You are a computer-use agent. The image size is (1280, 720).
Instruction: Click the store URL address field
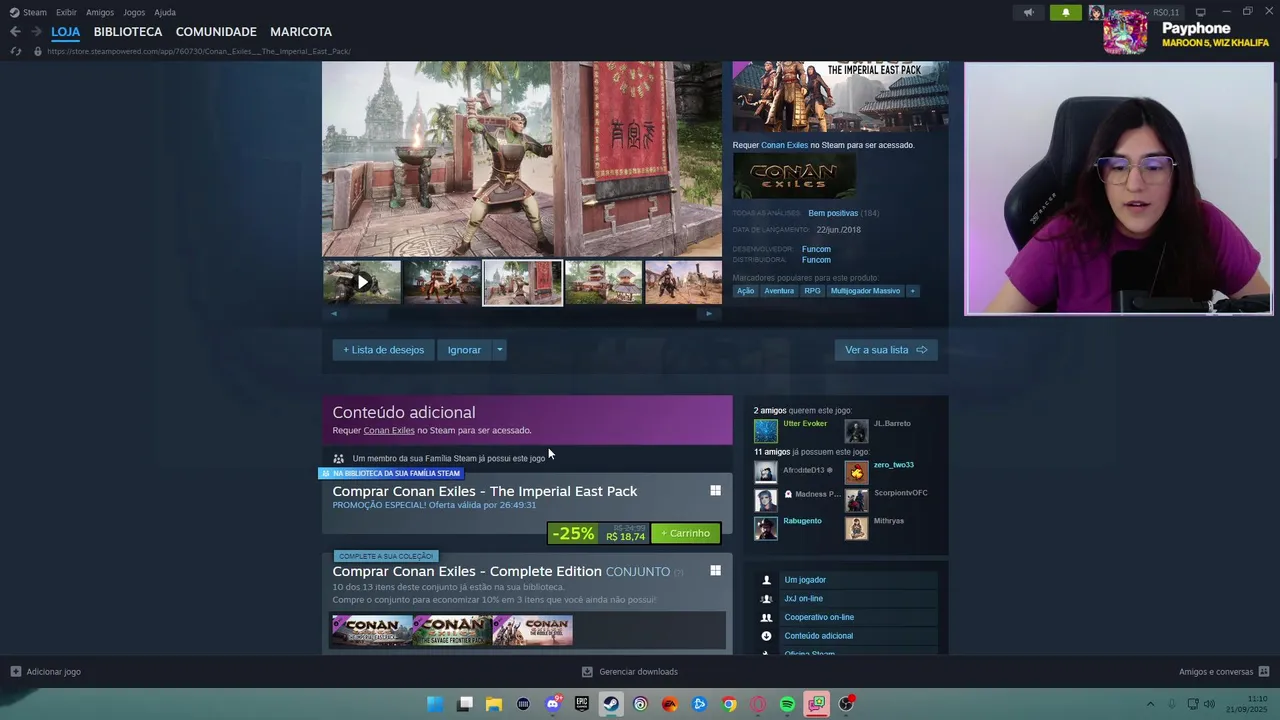coord(198,51)
